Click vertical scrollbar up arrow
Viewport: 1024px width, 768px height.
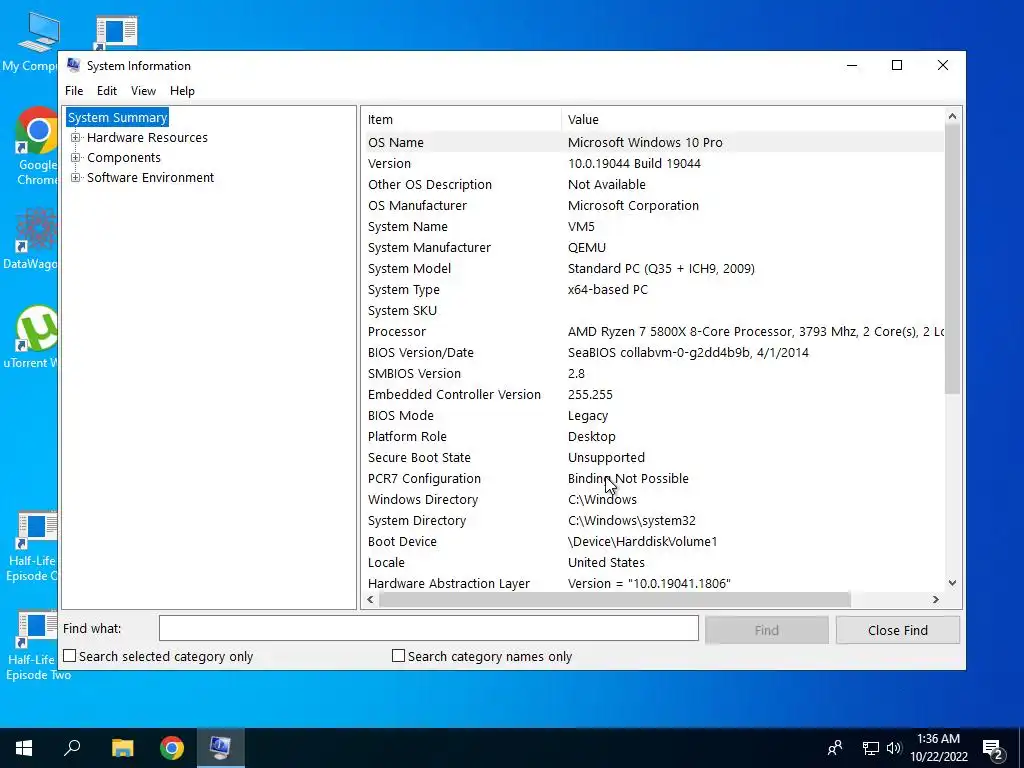pos(952,116)
